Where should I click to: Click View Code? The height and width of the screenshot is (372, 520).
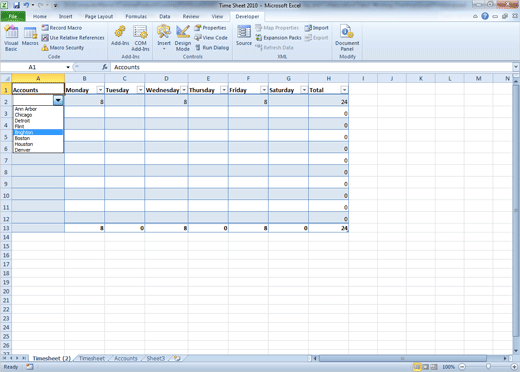211,38
